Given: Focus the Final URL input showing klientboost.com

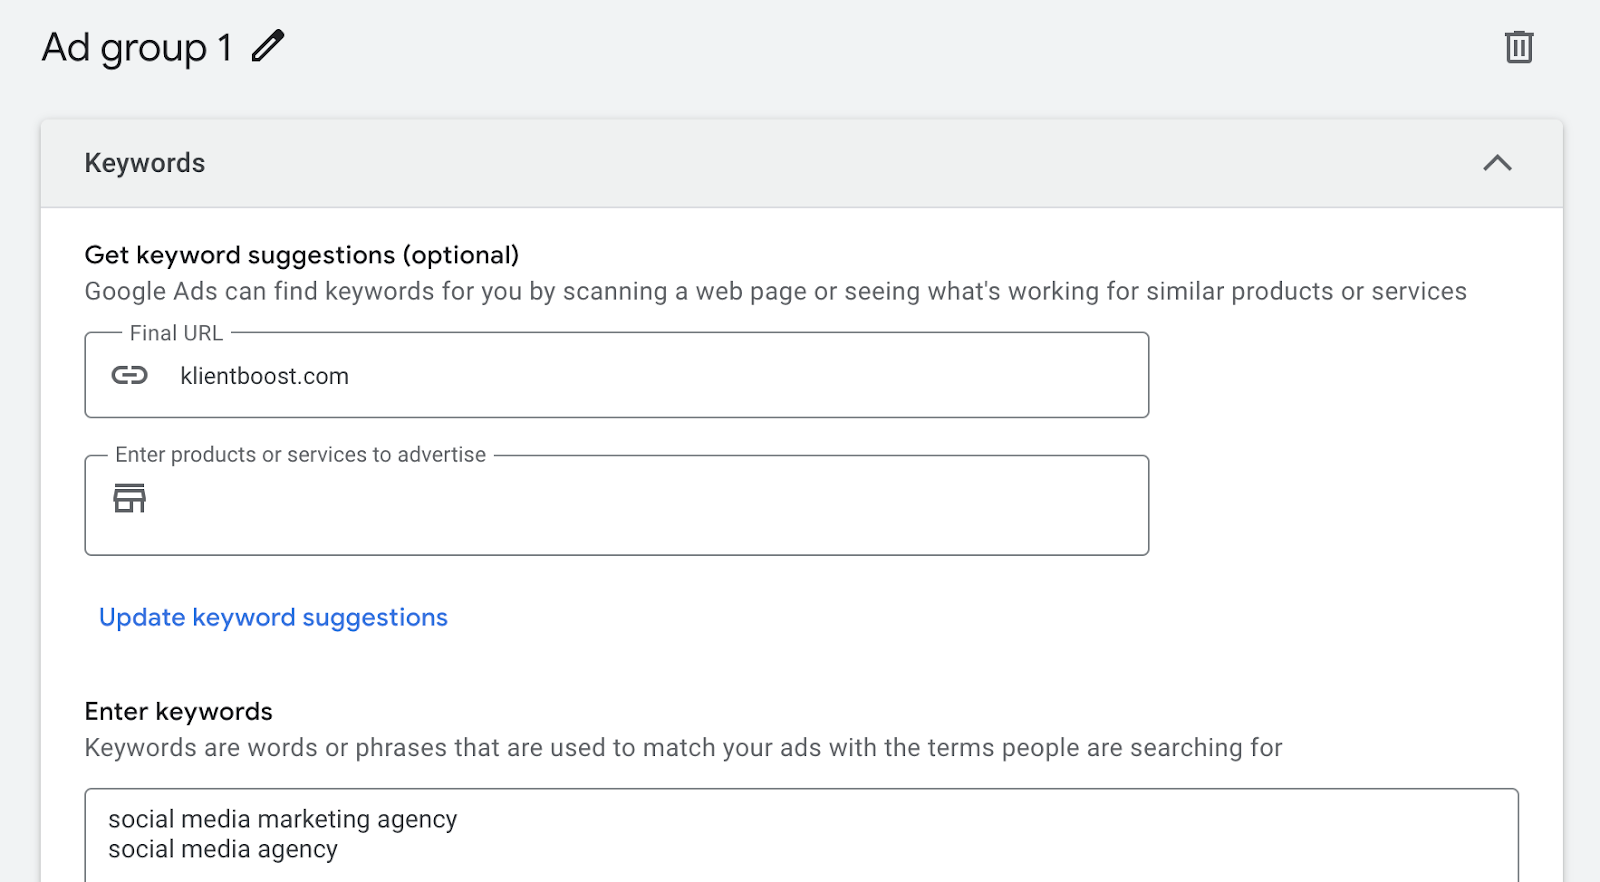Looking at the screenshot, I should tap(617, 375).
